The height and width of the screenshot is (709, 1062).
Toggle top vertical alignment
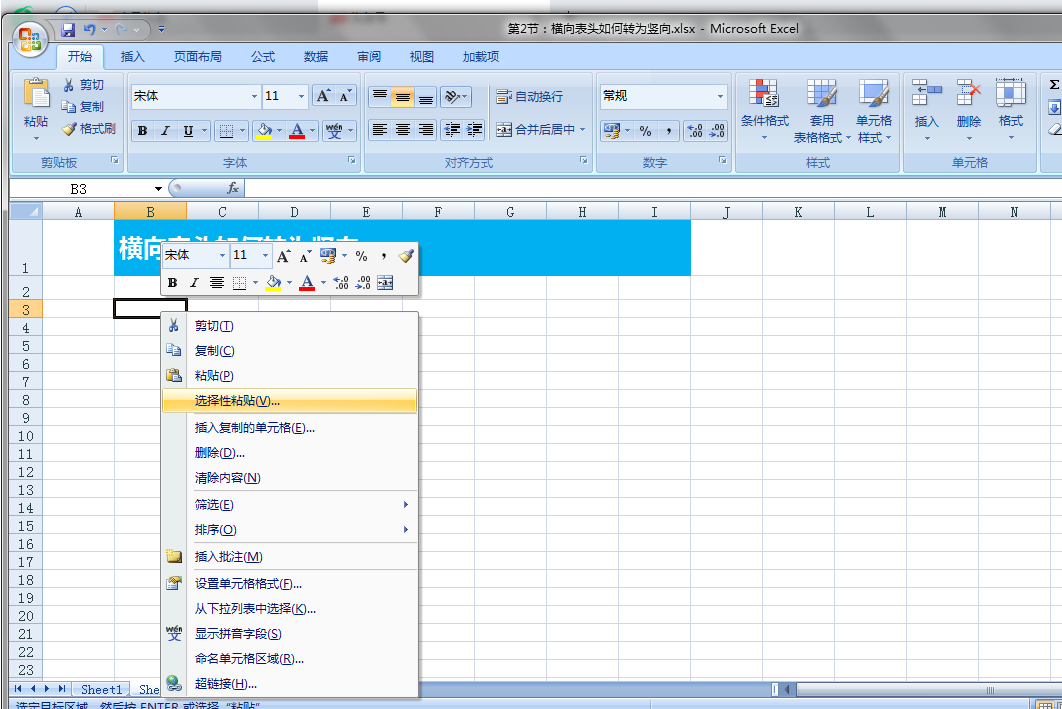coord(380,97)
